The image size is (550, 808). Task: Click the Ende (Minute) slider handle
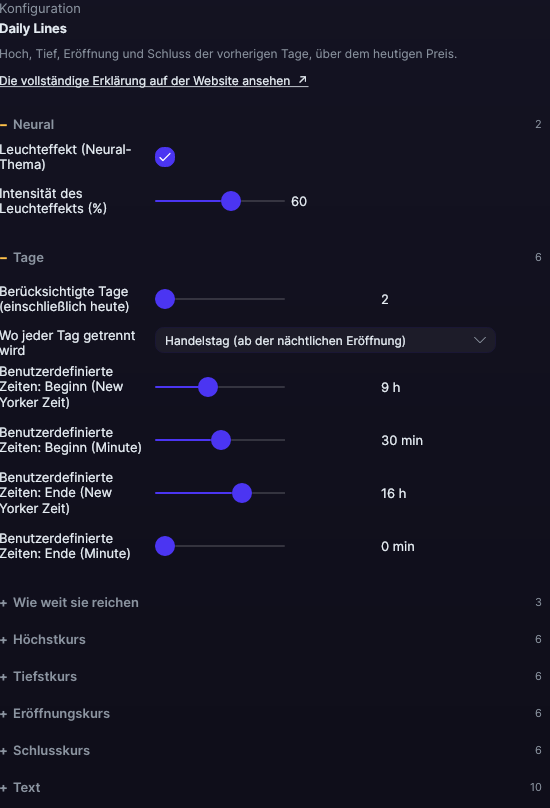(x=165, y=546)
